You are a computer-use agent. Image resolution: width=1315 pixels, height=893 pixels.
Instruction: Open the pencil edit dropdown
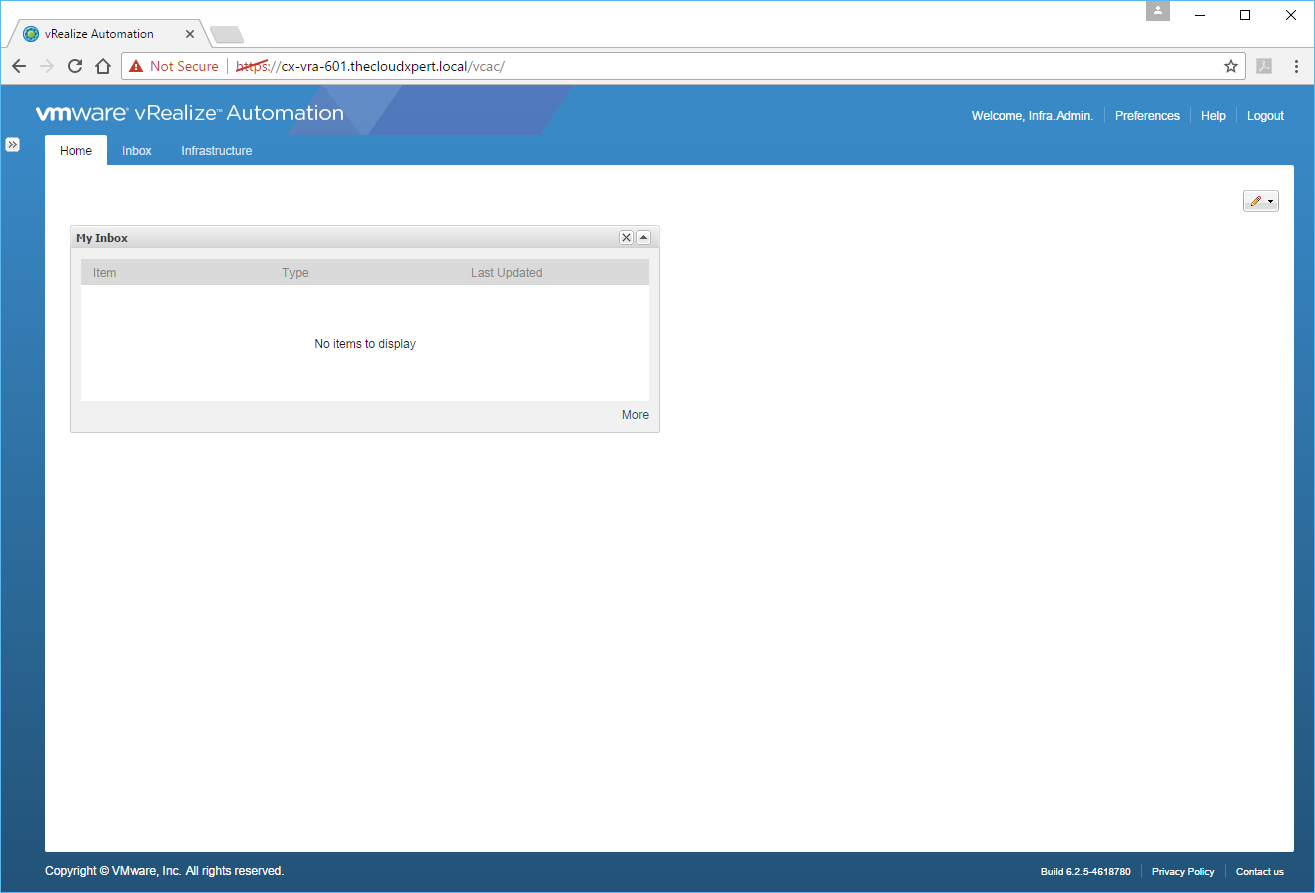pos(1260,202)
